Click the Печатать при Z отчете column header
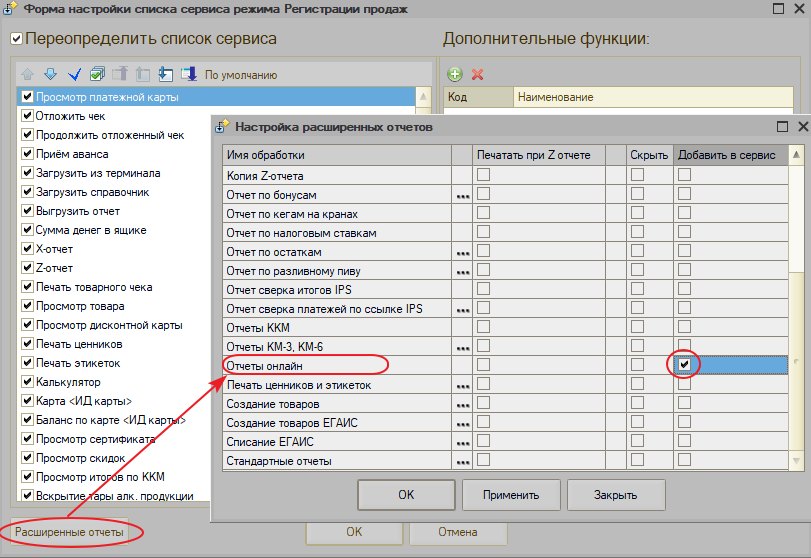 [538, 155]
